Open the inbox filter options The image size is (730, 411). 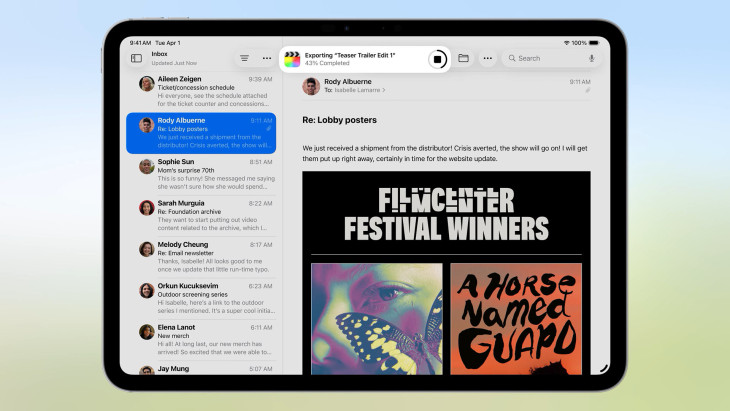(244, 59)
